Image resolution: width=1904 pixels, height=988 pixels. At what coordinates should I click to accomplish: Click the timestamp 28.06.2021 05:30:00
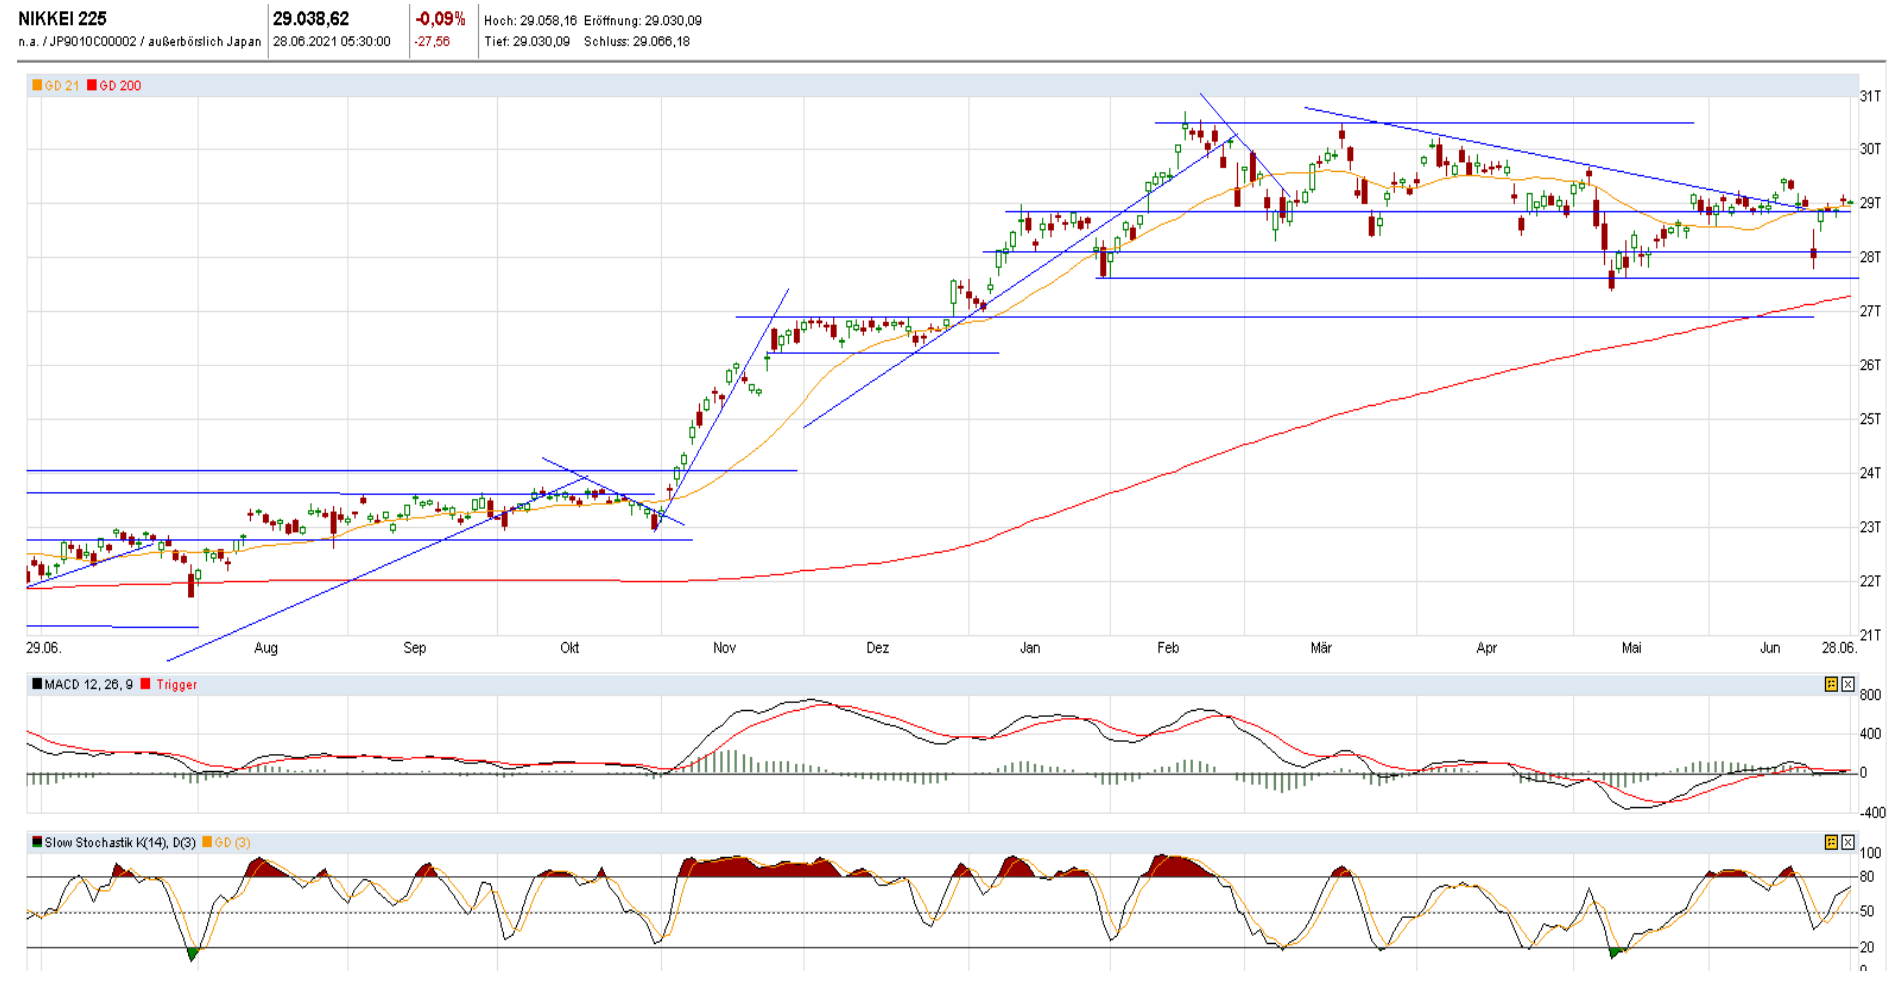click(x=332, y=42)
